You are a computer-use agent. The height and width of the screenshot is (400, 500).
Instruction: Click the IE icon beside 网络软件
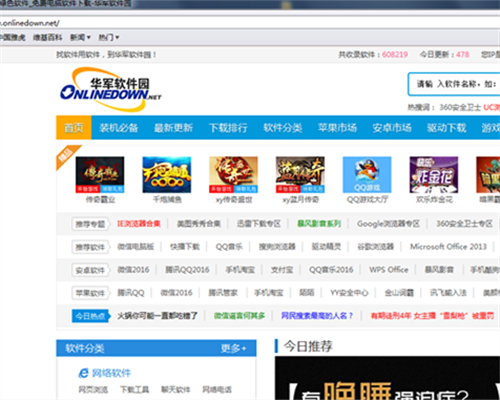(83, 373)
